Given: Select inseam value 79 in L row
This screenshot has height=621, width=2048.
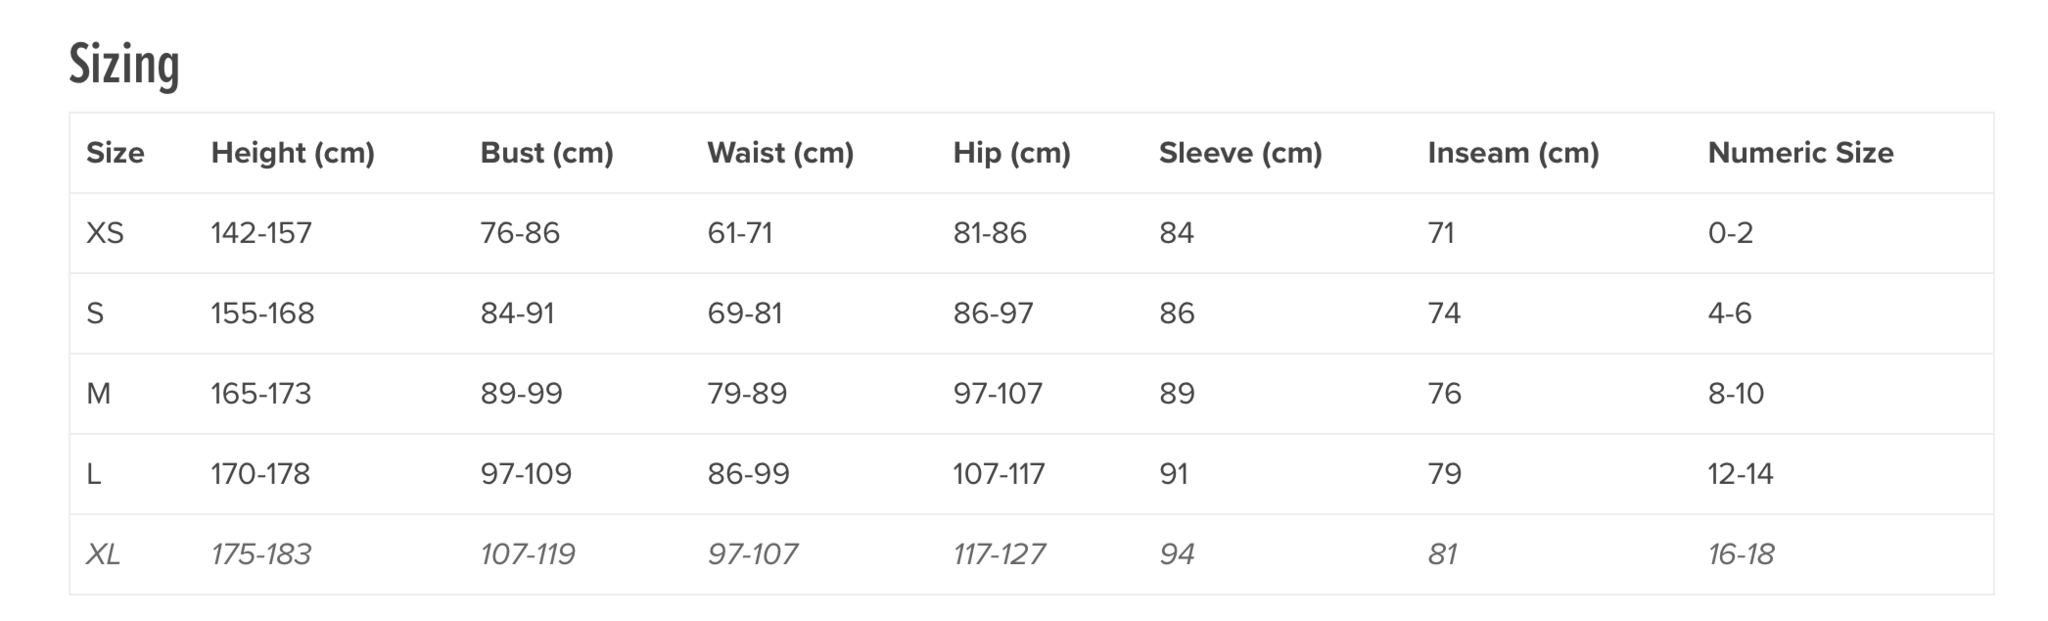Looking at the screenshot, I should (1445, 474).
